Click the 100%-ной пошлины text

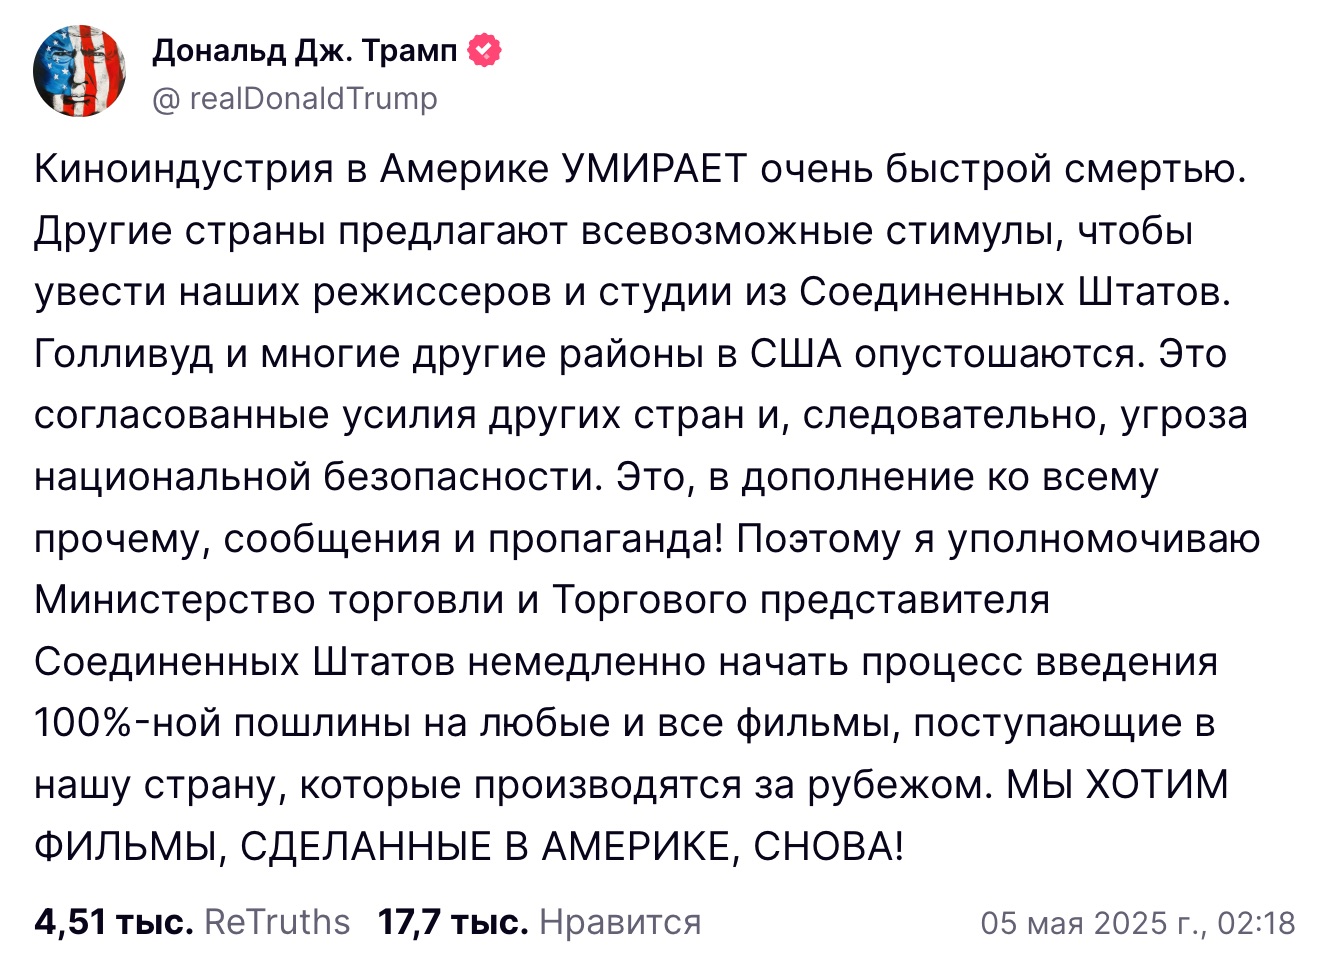pos(223,723)
